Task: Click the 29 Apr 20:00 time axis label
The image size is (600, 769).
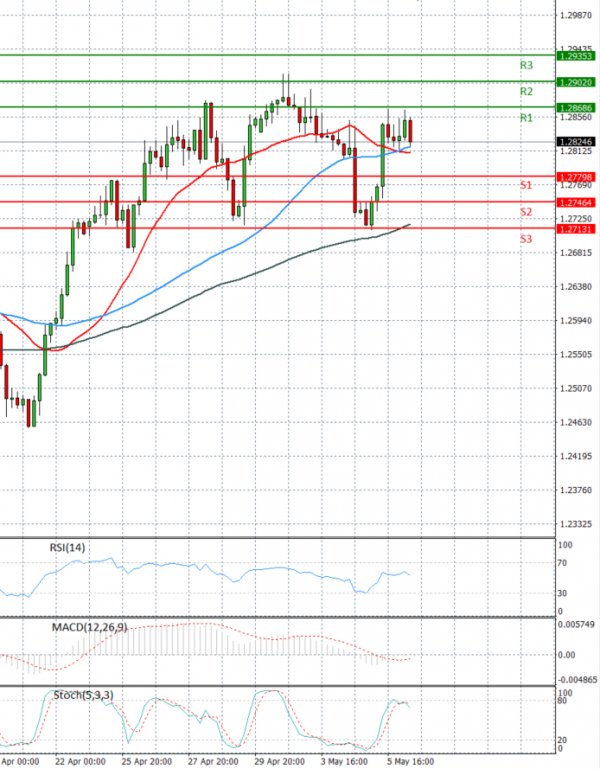Action: [279, 762]
